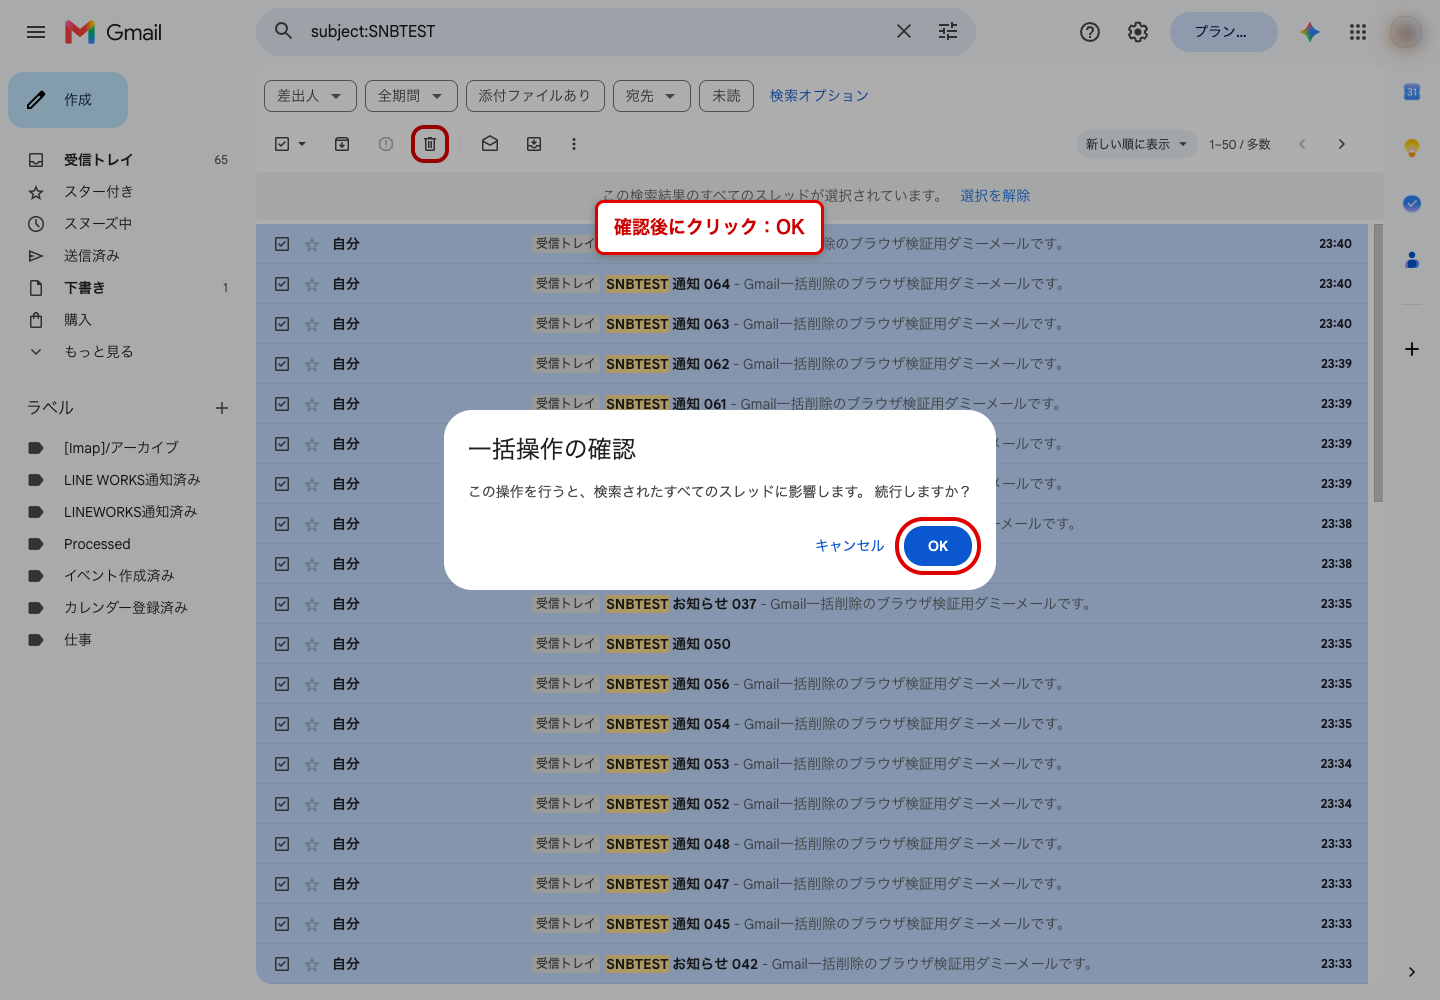Screen dimensions: 1440x1000
Task: Open the more options three-dot menu
Action: tap(574, 144)
